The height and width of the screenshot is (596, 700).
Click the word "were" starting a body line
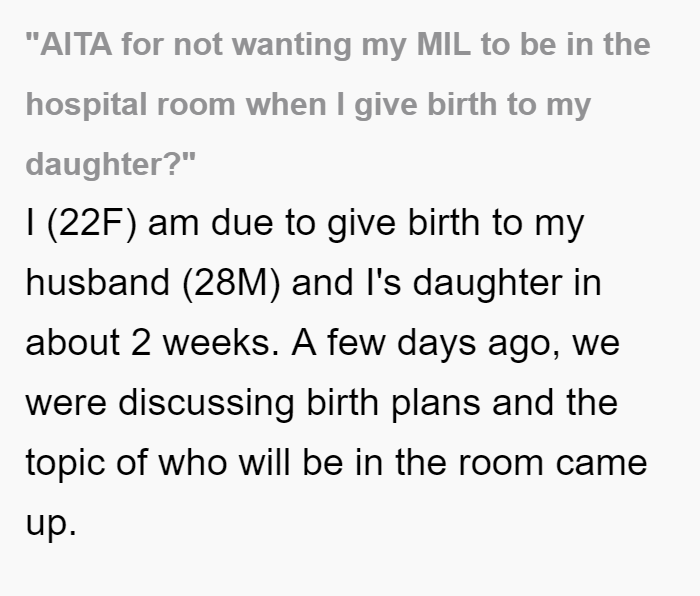[x=66, y=403]
